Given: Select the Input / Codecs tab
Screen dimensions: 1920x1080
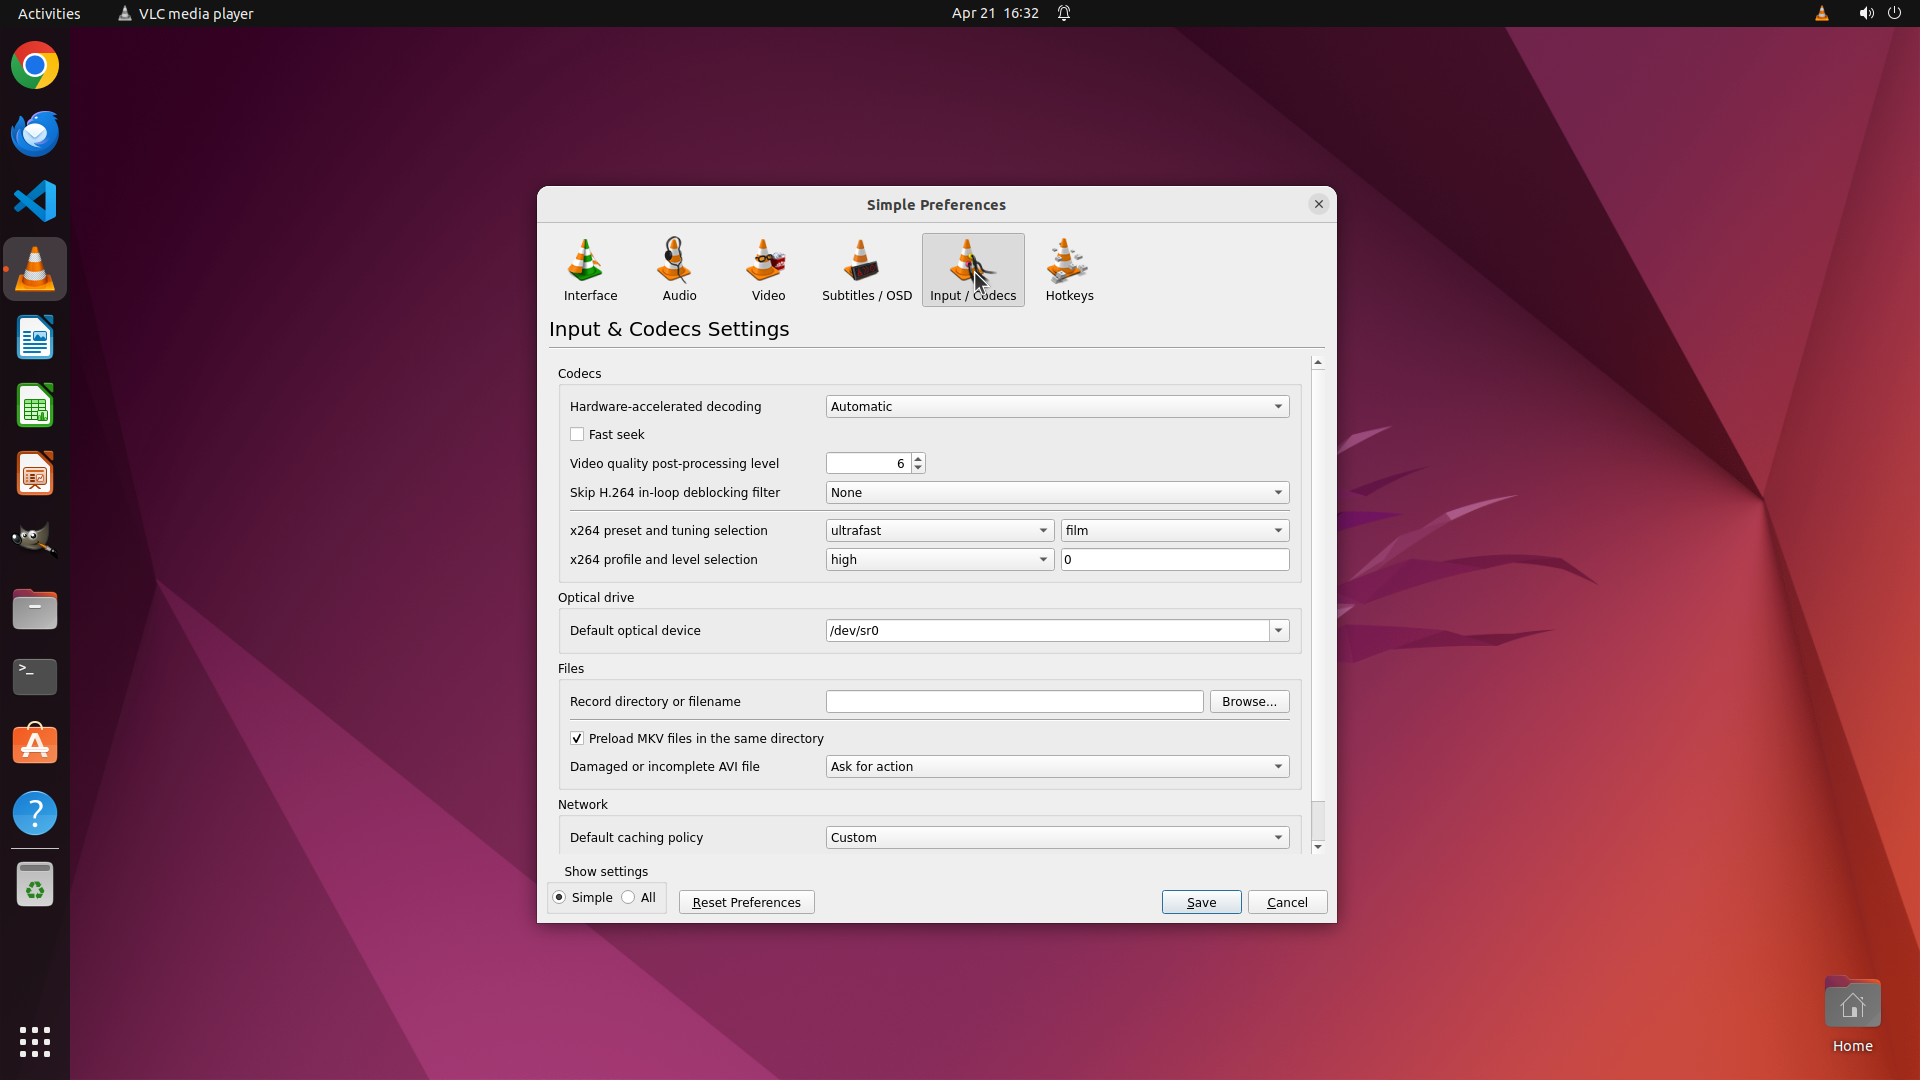Looking at the screenshot, I should [972, 269].
